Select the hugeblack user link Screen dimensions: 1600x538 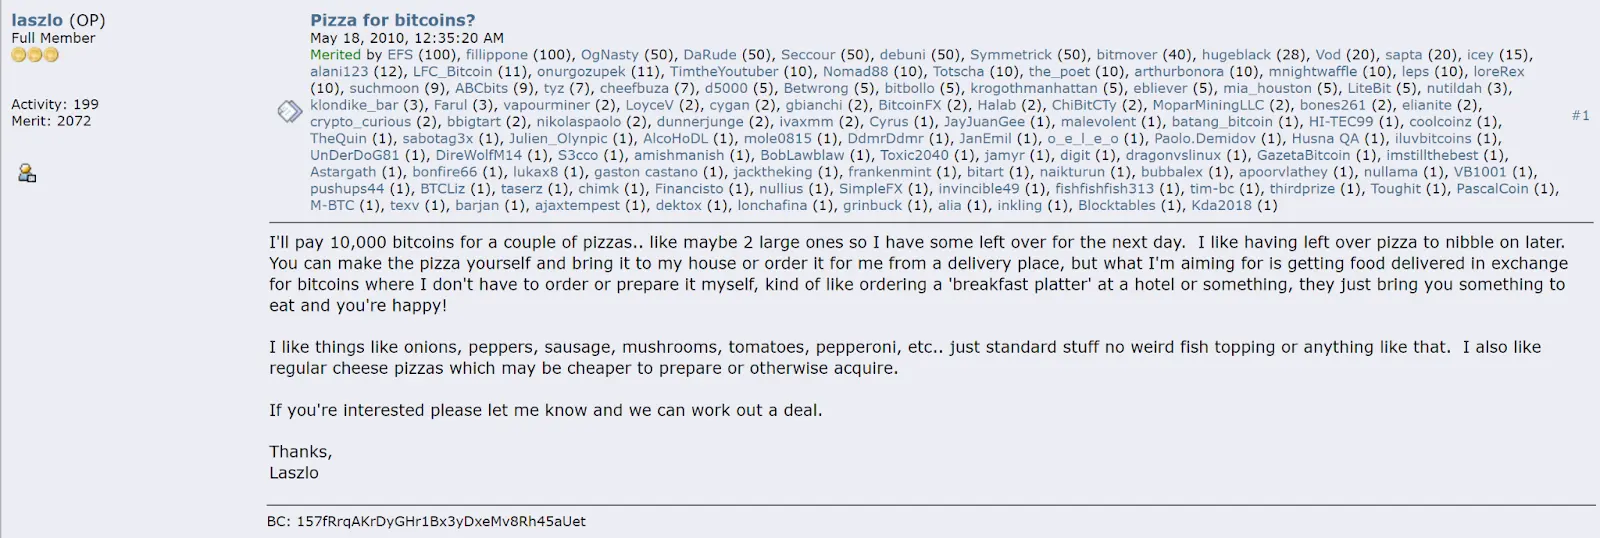pos(1236,55)
